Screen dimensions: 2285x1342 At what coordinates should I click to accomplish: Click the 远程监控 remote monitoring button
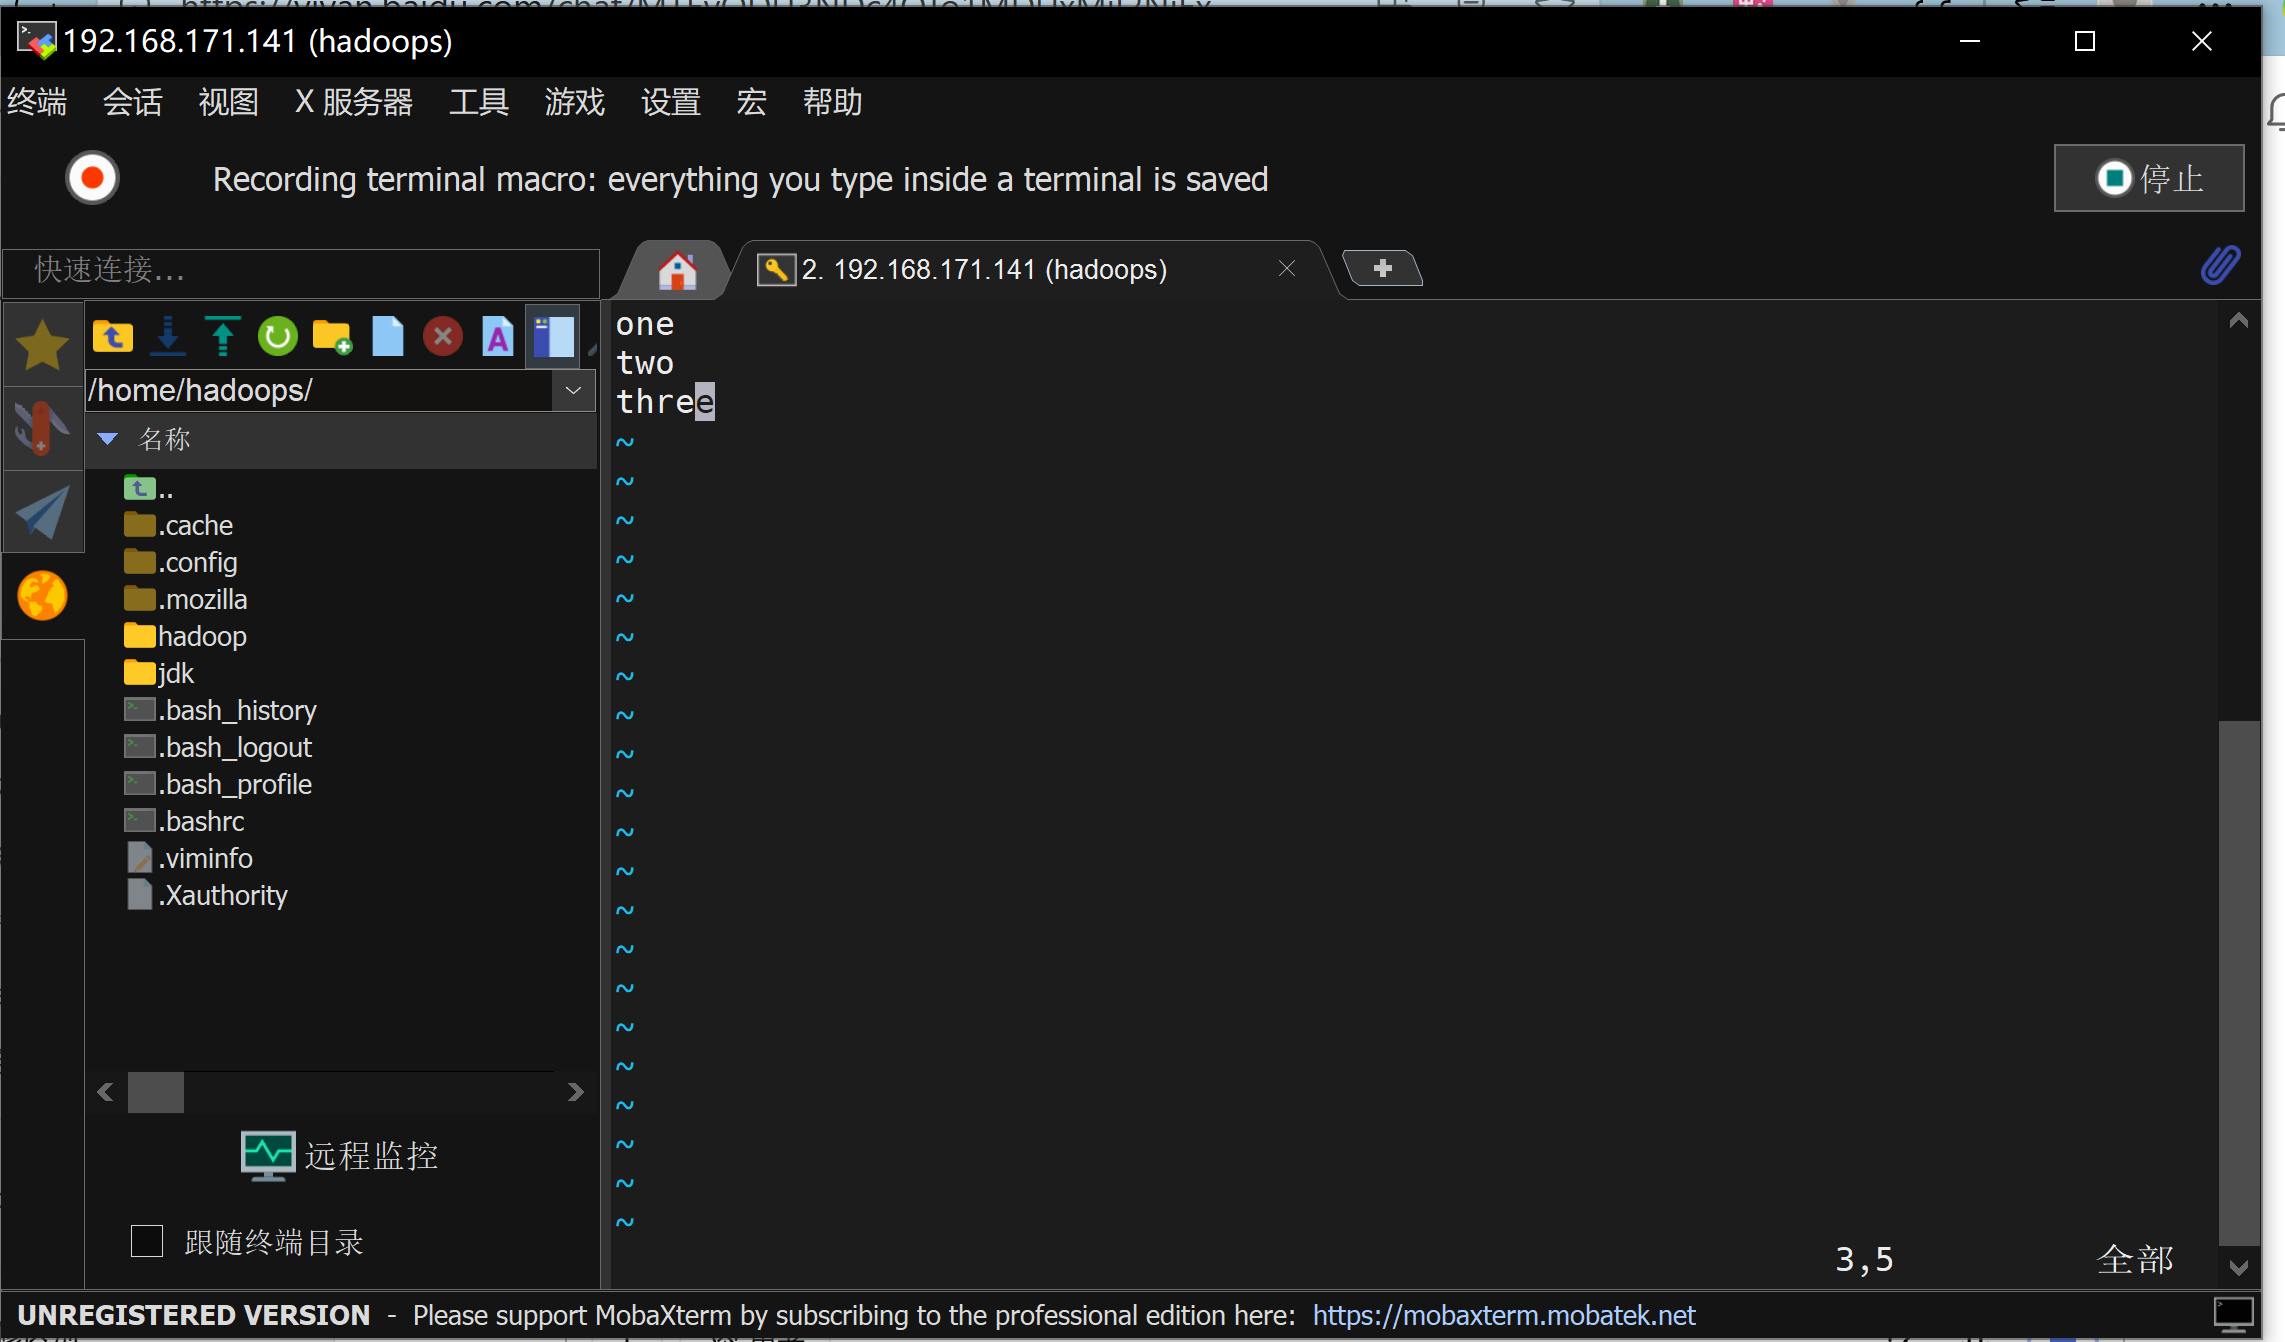[x=340, y=1156]
